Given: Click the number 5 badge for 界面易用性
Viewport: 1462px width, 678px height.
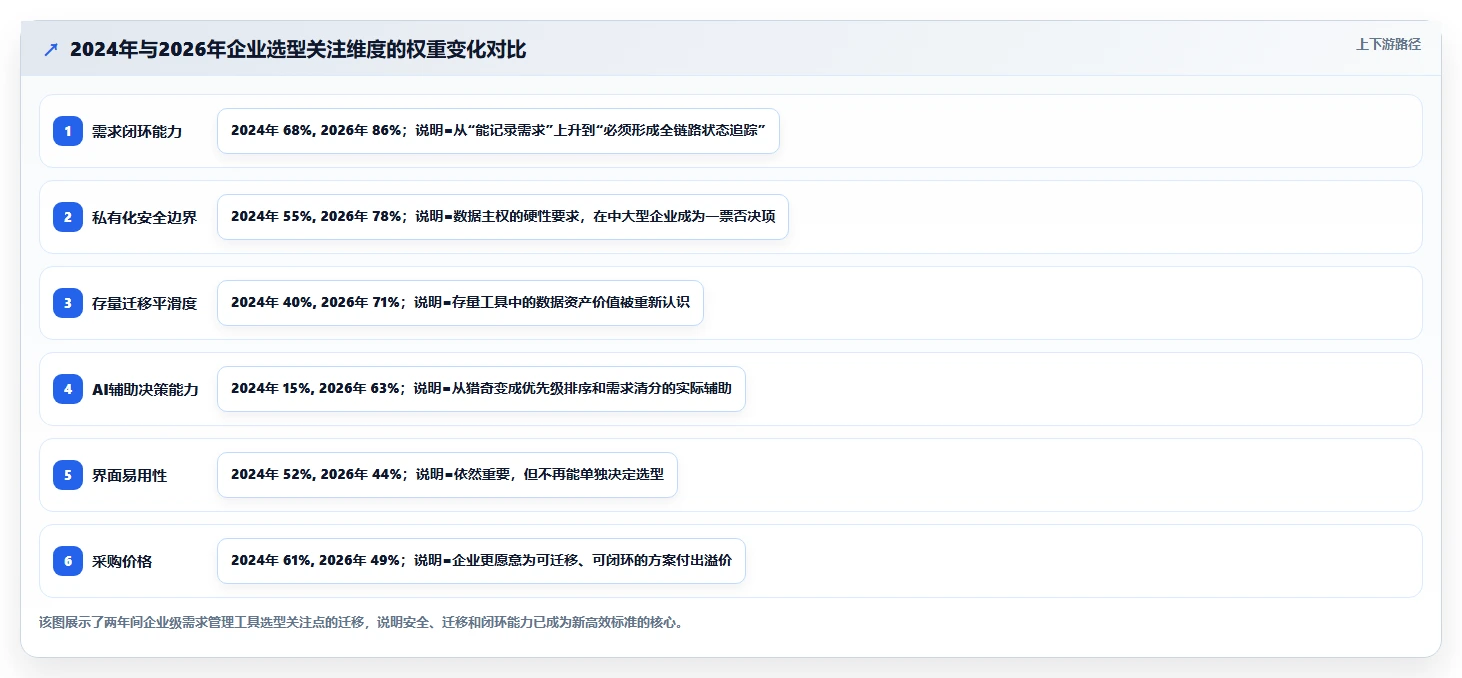Looking at the screenshot, I should coord(68,475).
